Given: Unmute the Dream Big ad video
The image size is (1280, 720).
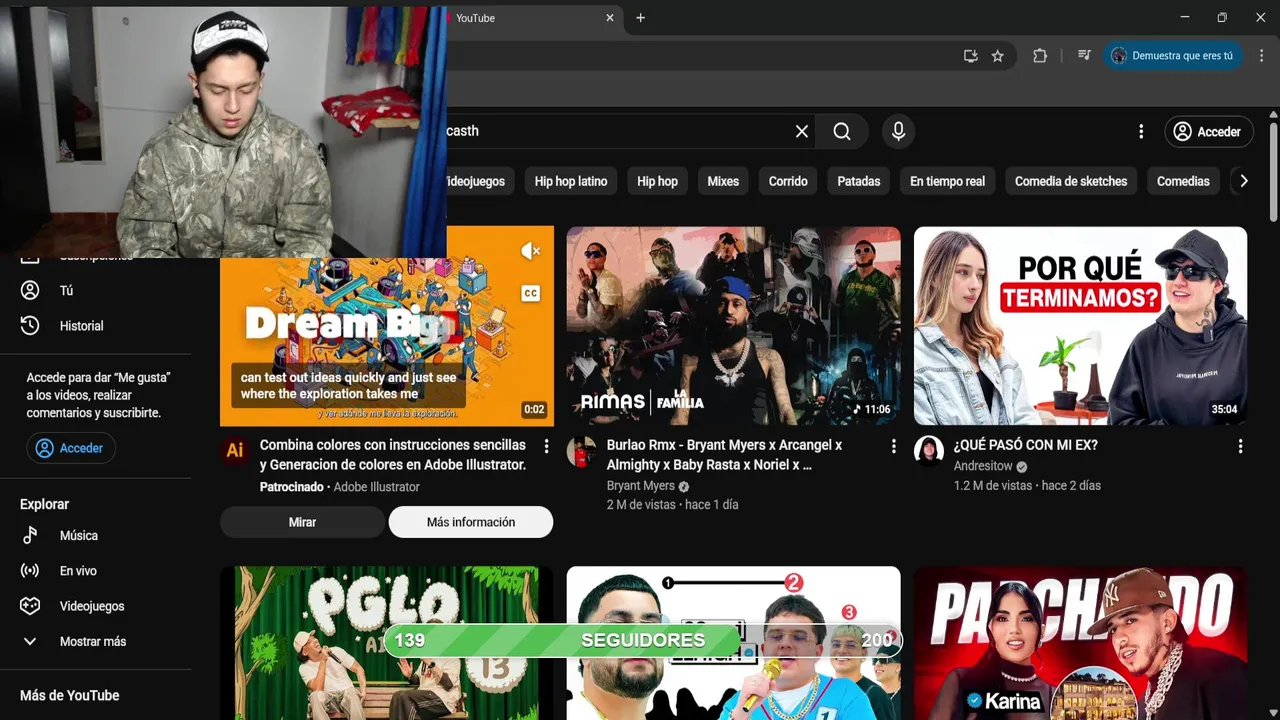Looking at the screenshot, I should pyautogui.click(x=531, y=251).
